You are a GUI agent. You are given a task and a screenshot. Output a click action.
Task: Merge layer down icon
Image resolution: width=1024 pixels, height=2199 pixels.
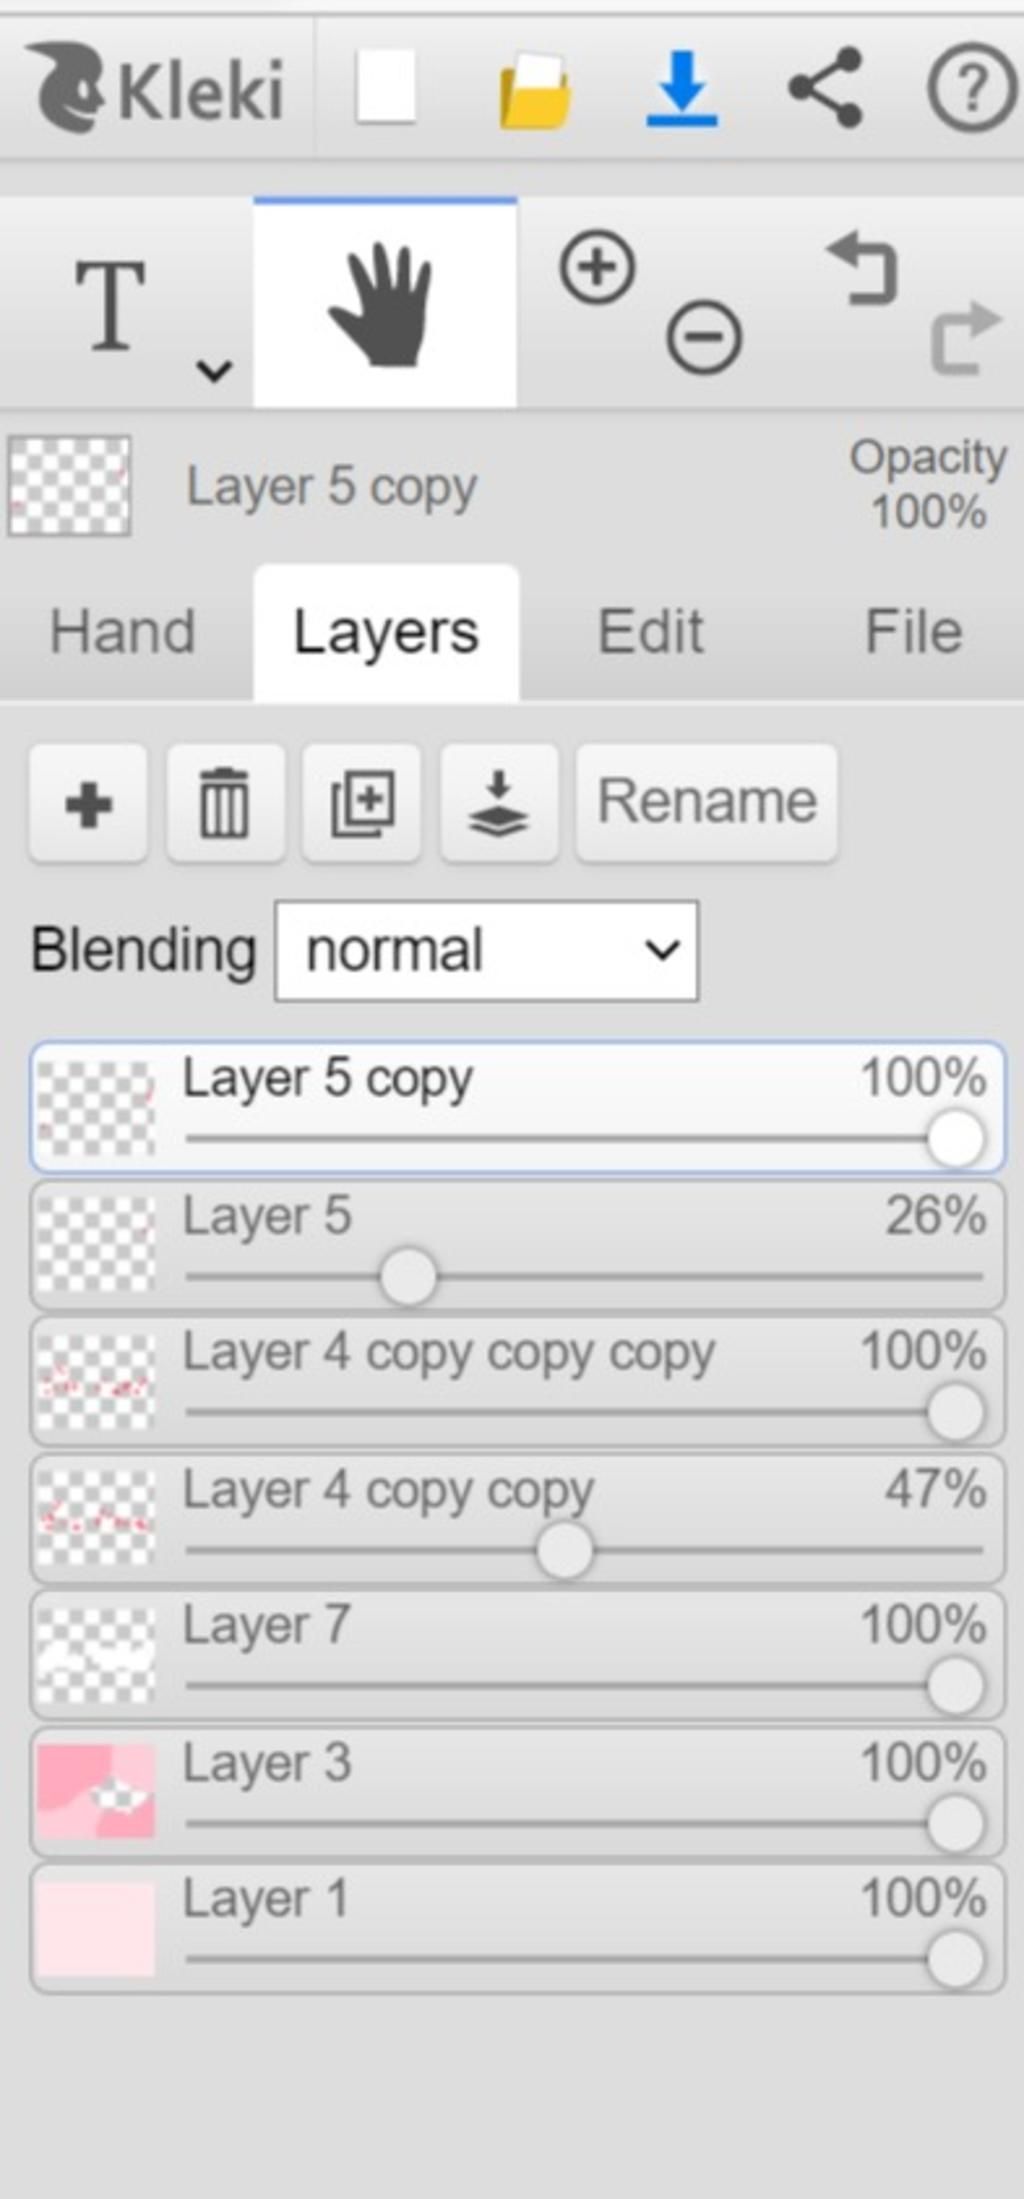tap(499, 803)
